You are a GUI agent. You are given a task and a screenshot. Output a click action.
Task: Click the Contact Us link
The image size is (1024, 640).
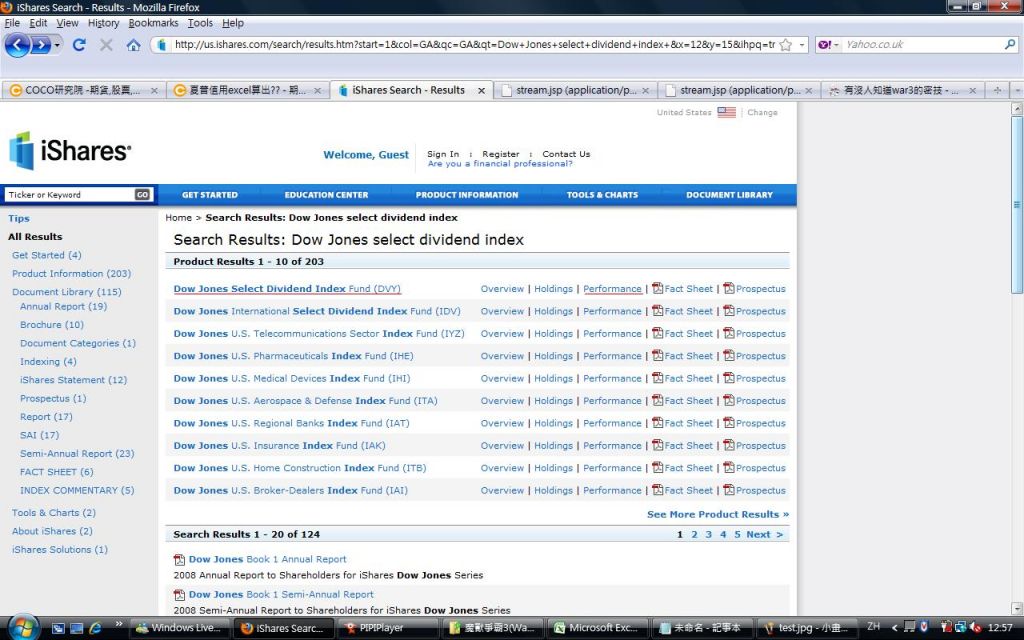[x=566, y=154]
